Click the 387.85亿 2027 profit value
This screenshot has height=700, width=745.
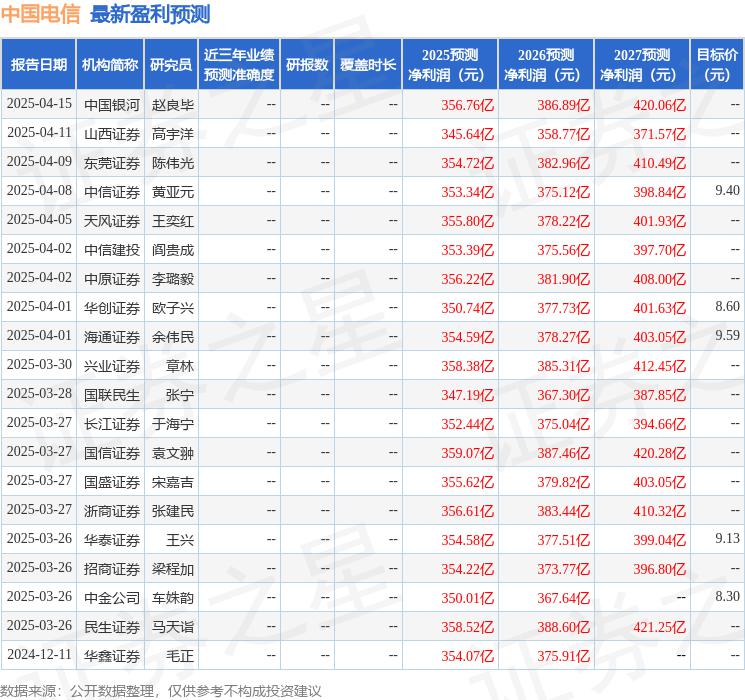(659, 395)
